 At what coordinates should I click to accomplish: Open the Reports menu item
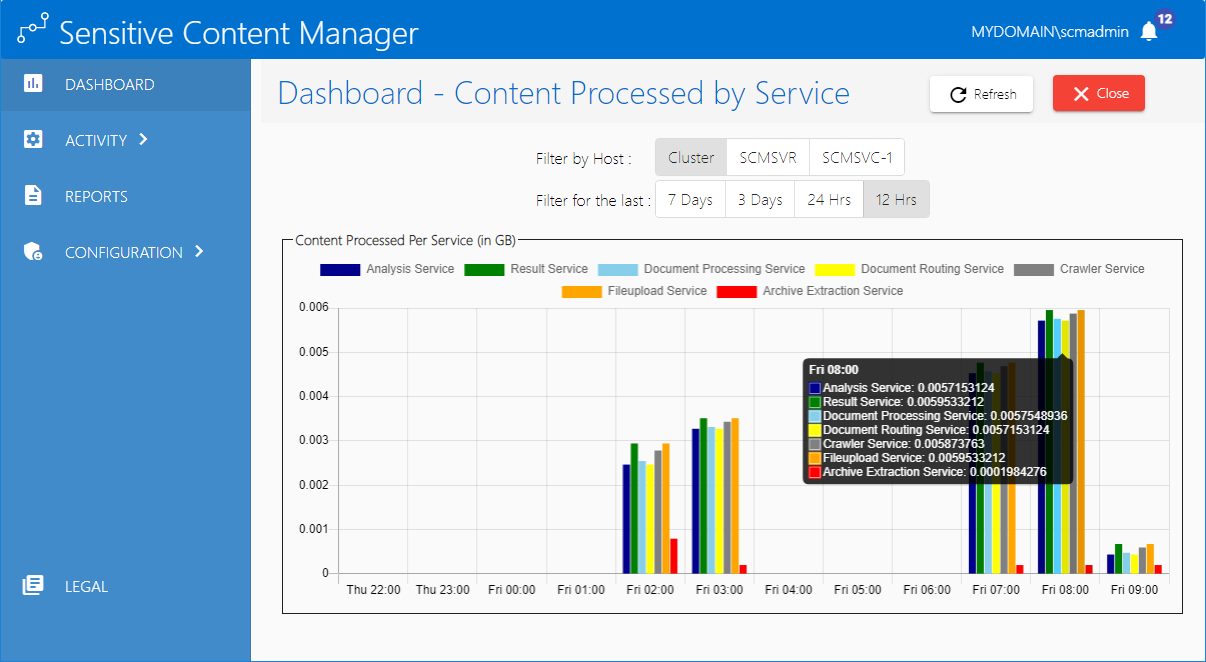click(x=96, y=196)
